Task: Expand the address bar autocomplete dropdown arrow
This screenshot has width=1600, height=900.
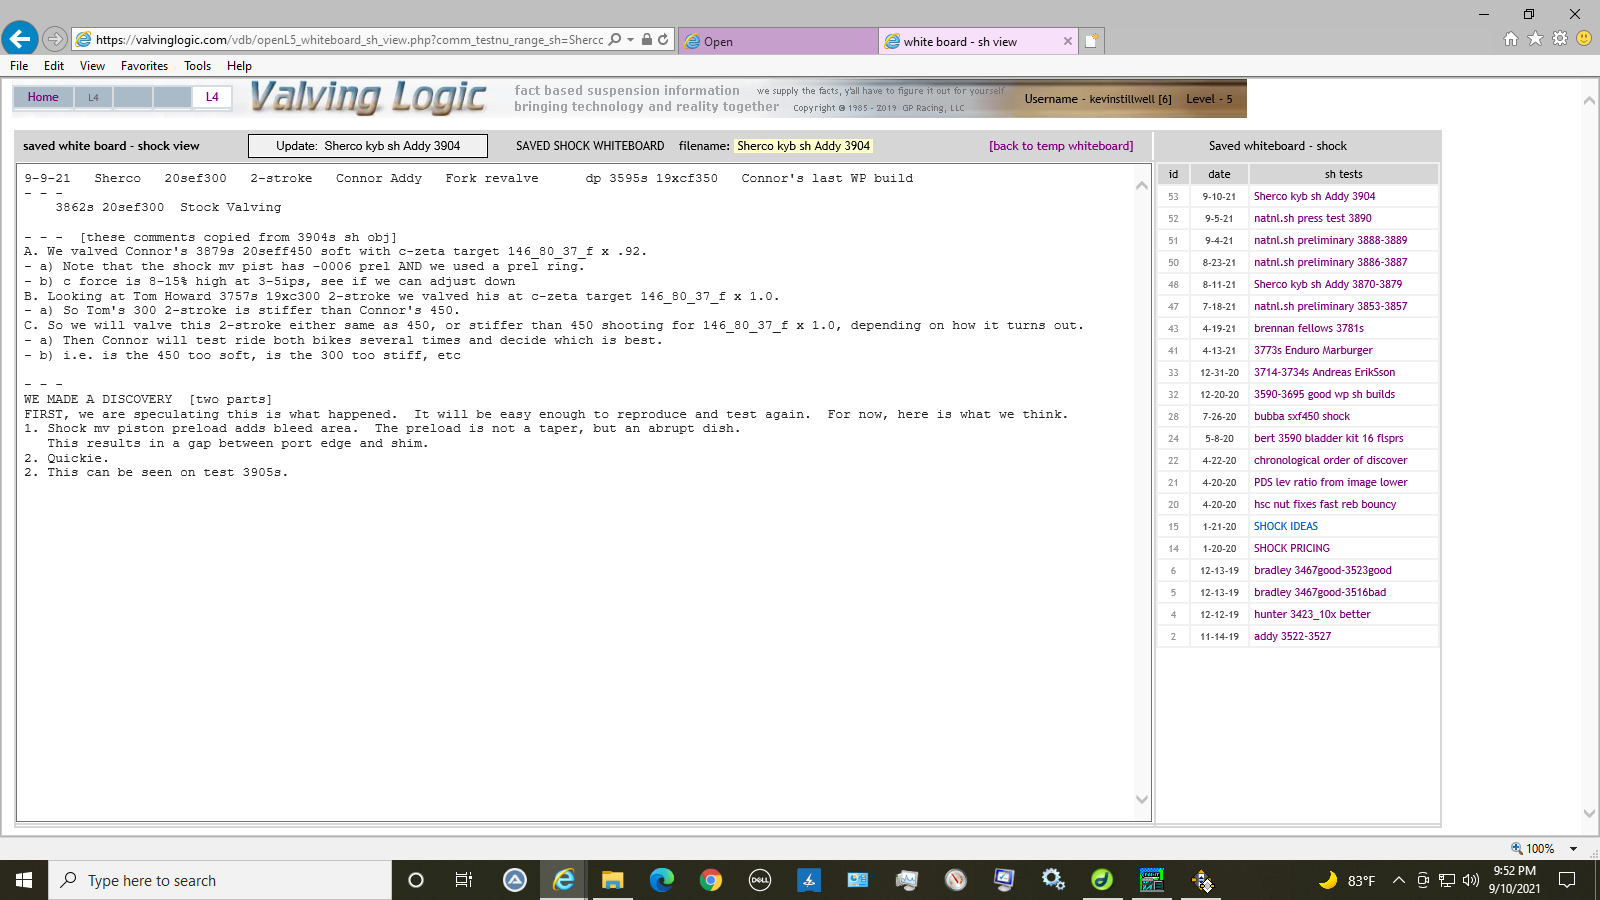Action: click(631, 40)
